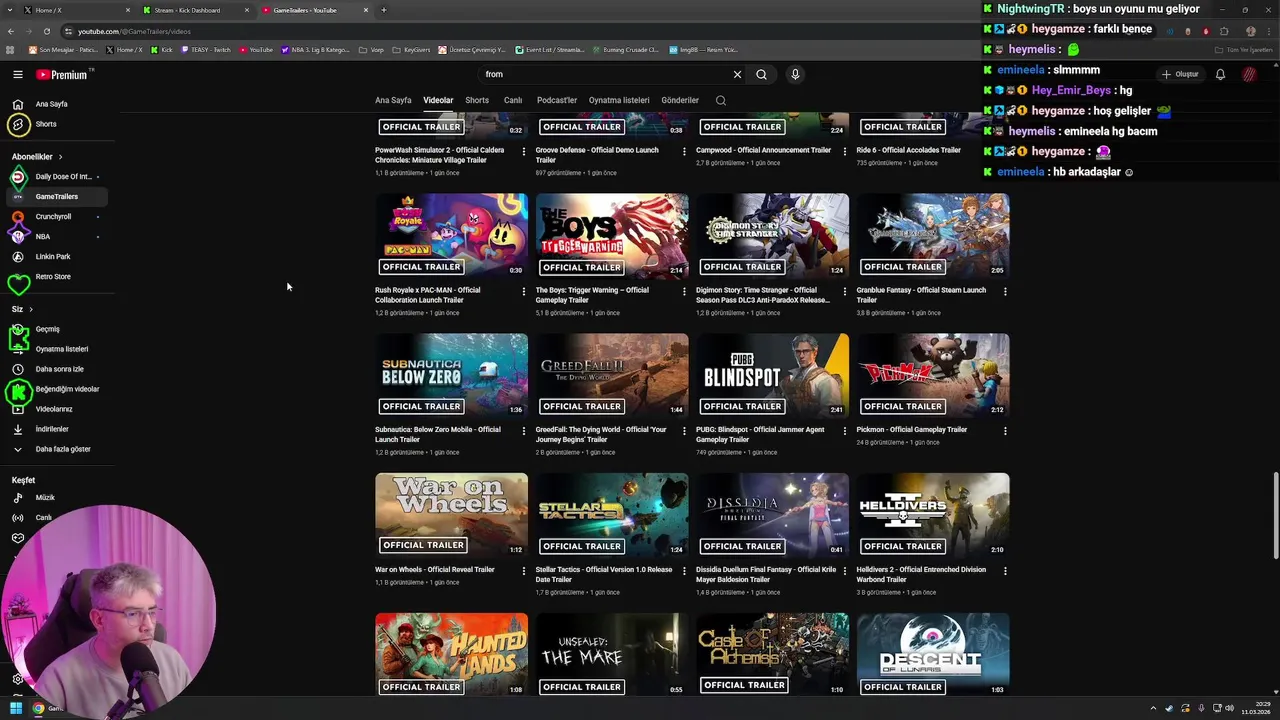Click the page vertical scrollbar thumb
The image size is (1280, 720).
(1275, 518)
